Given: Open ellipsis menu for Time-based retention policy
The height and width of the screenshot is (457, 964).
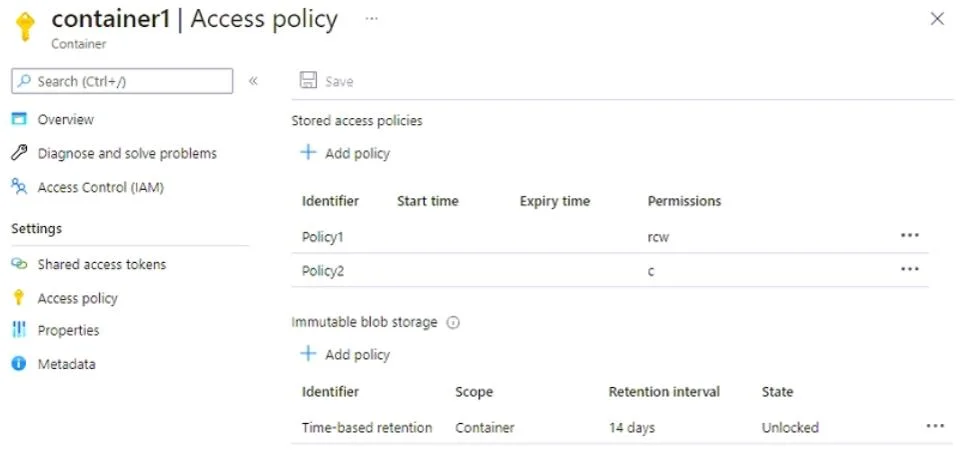Looking at the screenshot, I should (935, 426).
